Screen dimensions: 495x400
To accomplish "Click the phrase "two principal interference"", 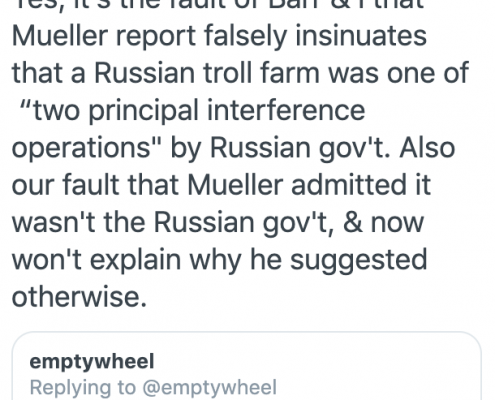I will tap(199, 111).
